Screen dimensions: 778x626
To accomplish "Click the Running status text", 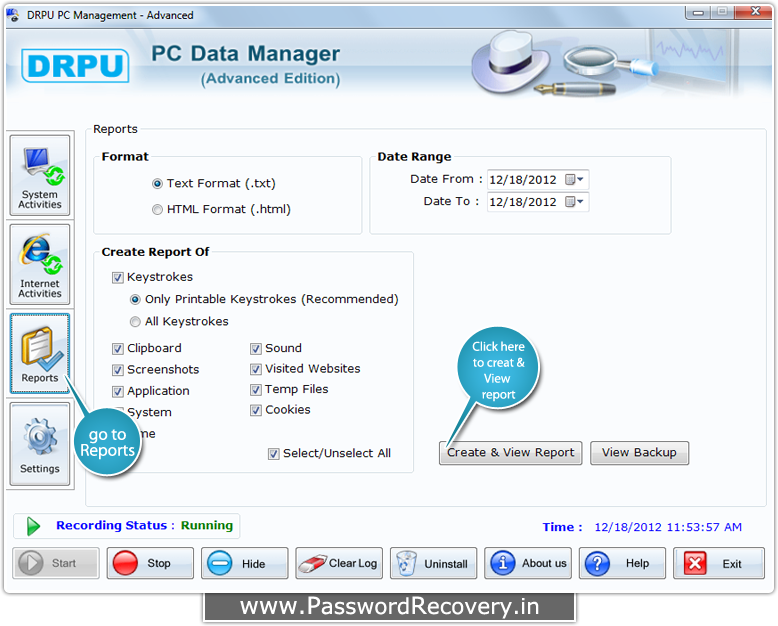I will tap(207, 525).
